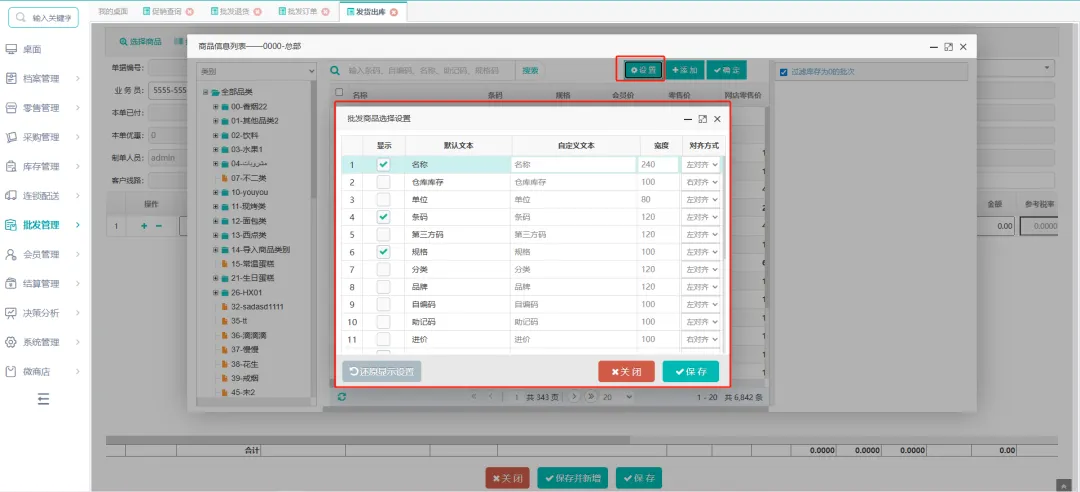The image size is (1080, 492).
Task: Click the 系统管理 gear icon
Action: (x=11, y=342)
